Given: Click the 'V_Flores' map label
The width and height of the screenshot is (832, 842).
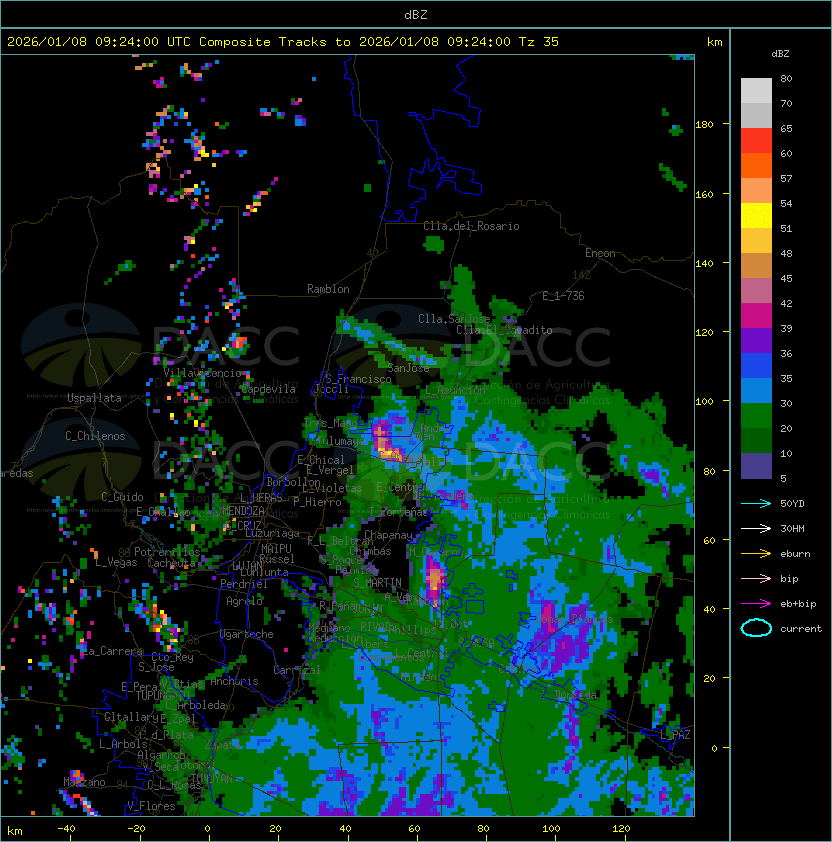Looking at the screenshot, I should [x=151, y=806].
